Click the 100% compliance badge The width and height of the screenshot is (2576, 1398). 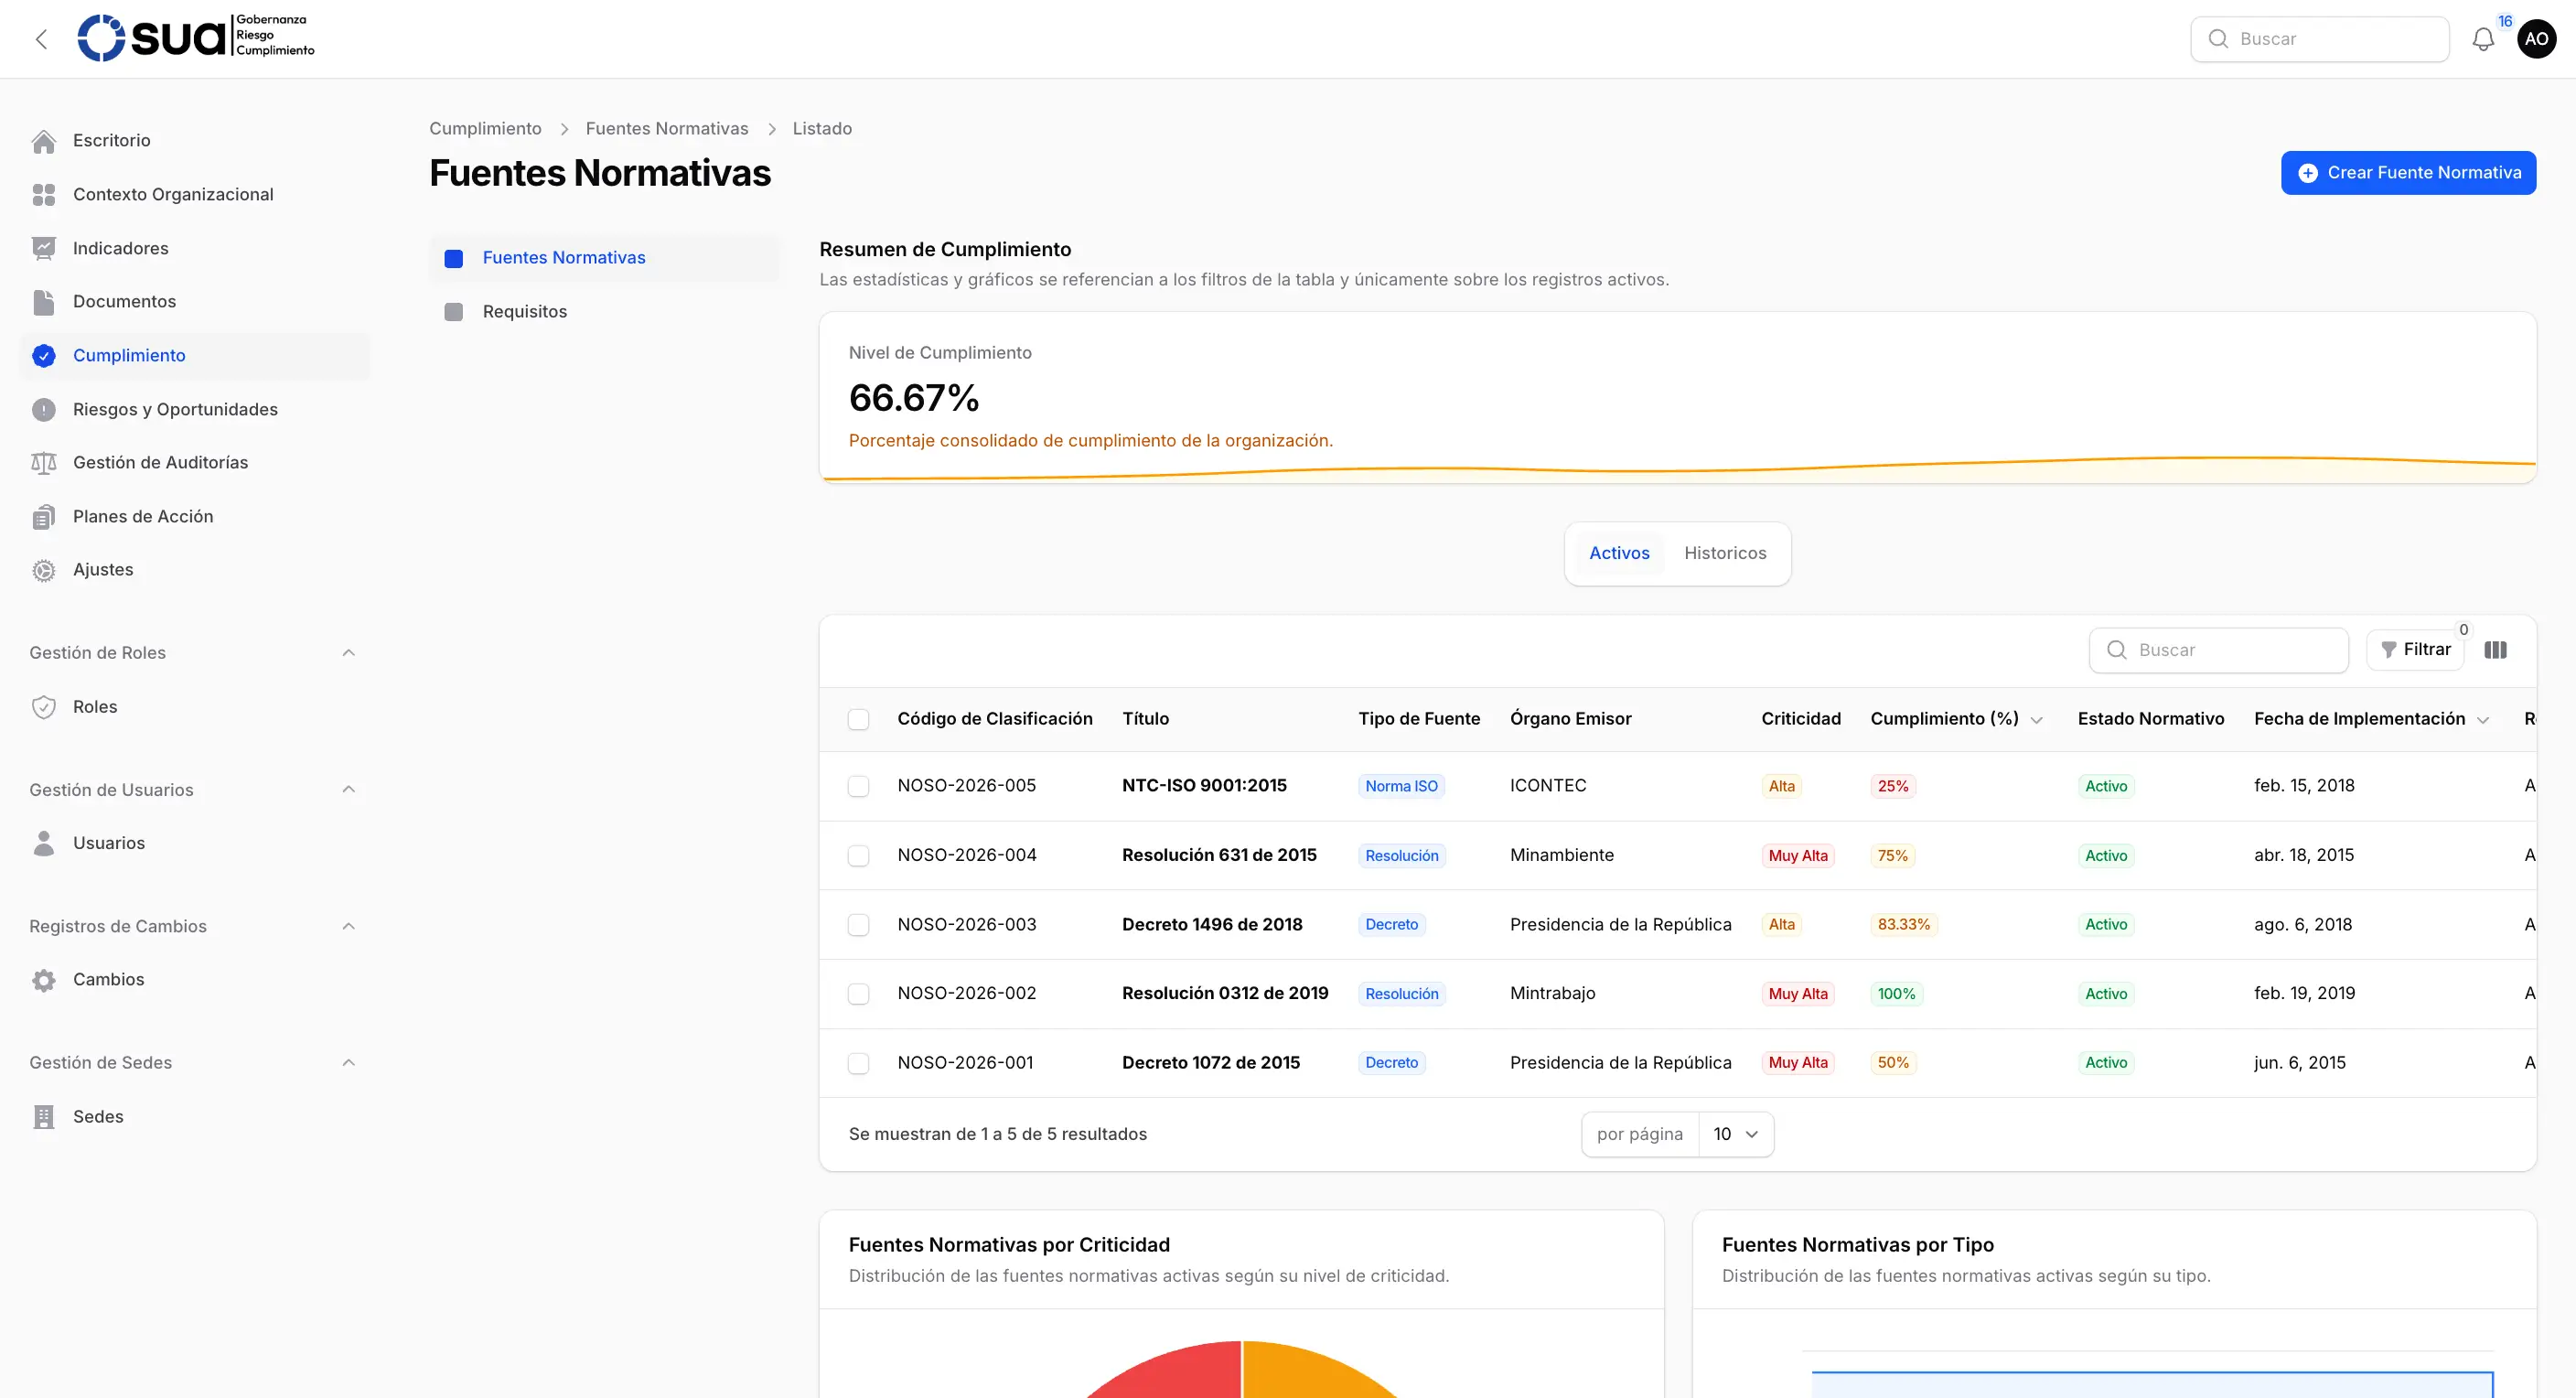coord(1896,994)
